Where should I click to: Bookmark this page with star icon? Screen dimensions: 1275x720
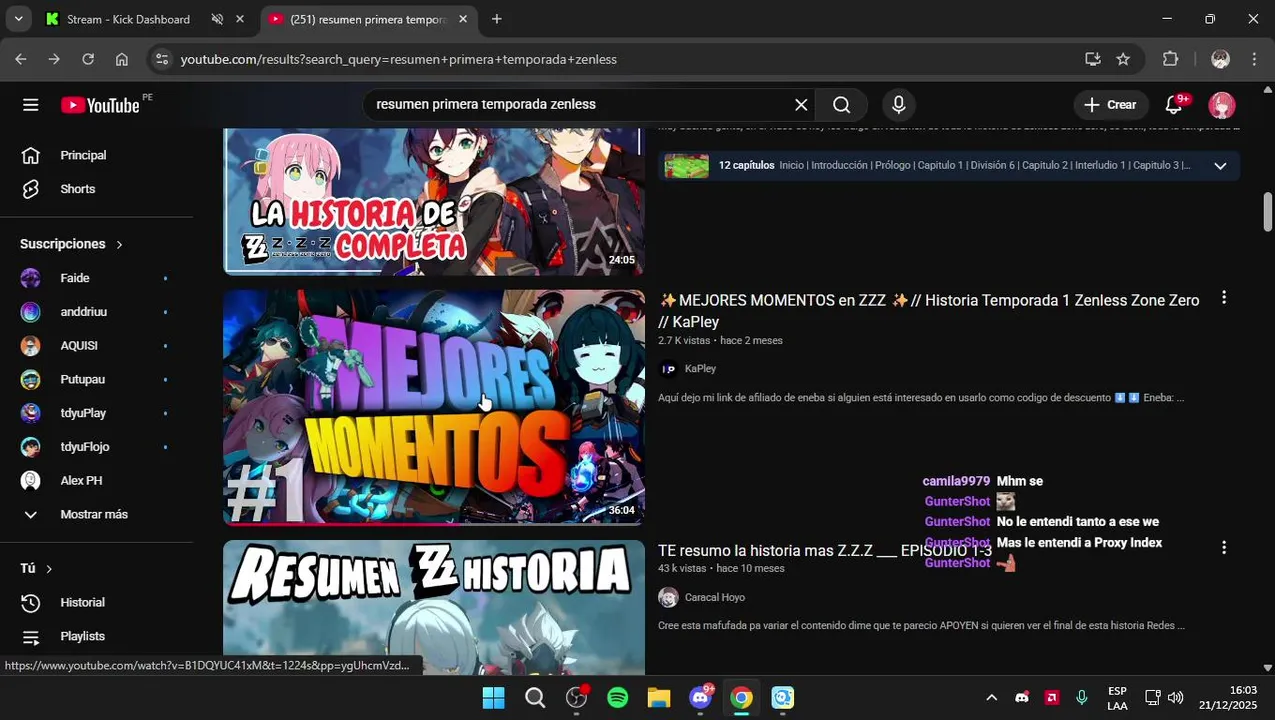point(1123,59)
